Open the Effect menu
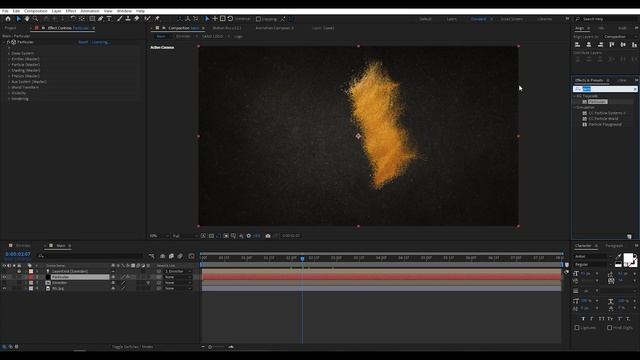 point(71,11)
